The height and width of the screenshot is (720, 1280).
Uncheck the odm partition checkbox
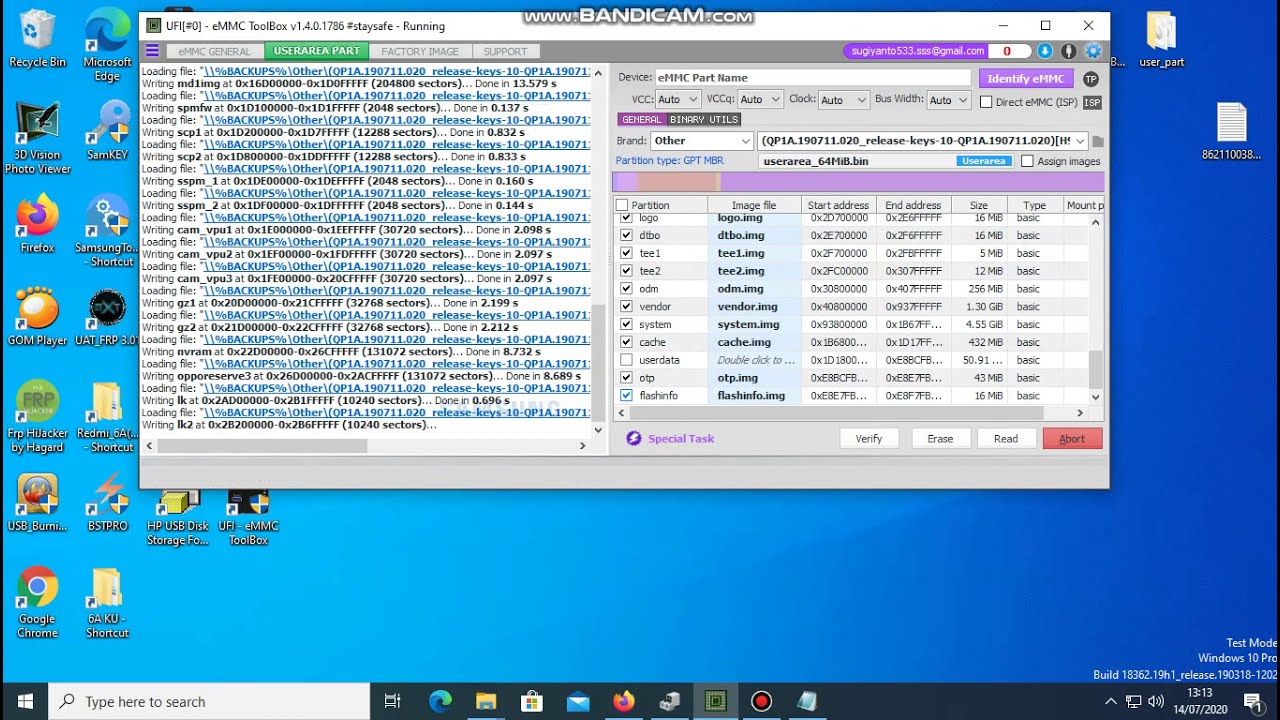[x=626, y=289]
